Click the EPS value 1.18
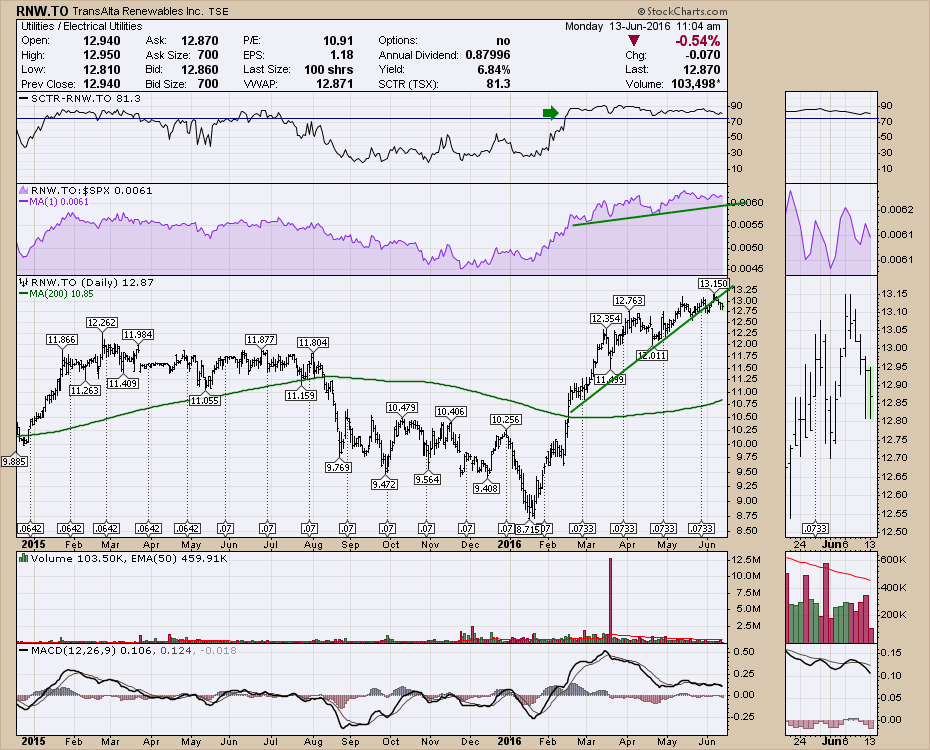The height and width of the screenshot is (750, 930). tap(342, 55)
